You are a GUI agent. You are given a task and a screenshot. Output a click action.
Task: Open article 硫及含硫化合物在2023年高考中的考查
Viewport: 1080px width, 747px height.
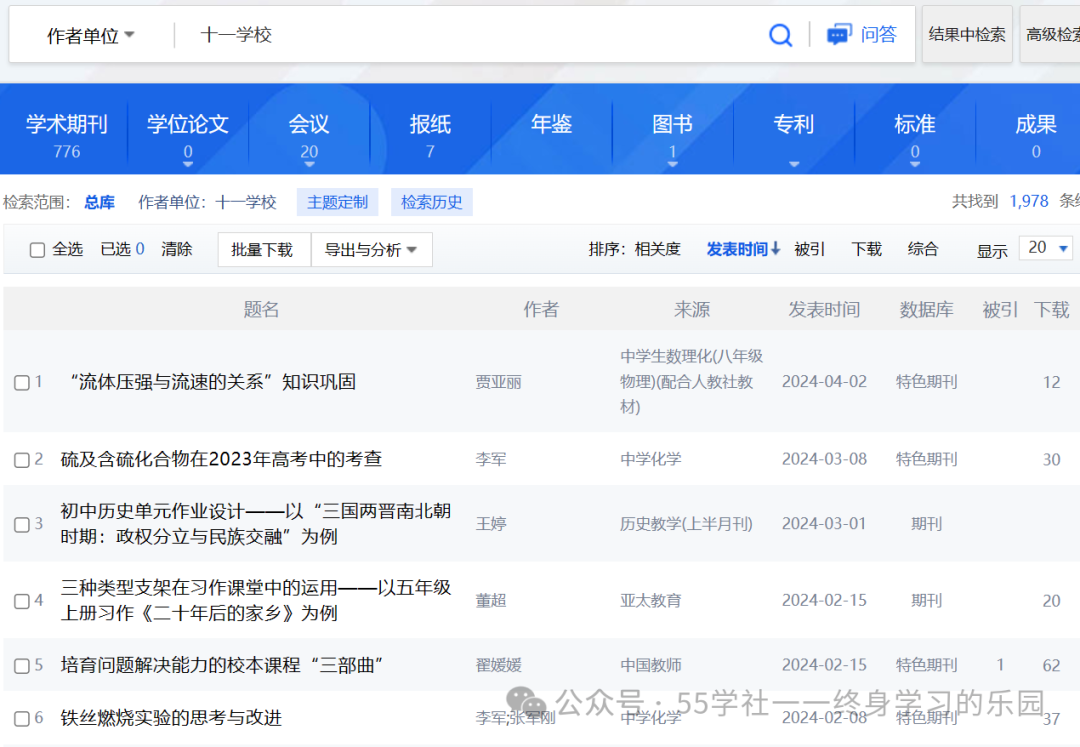click(x=221, y=459)
